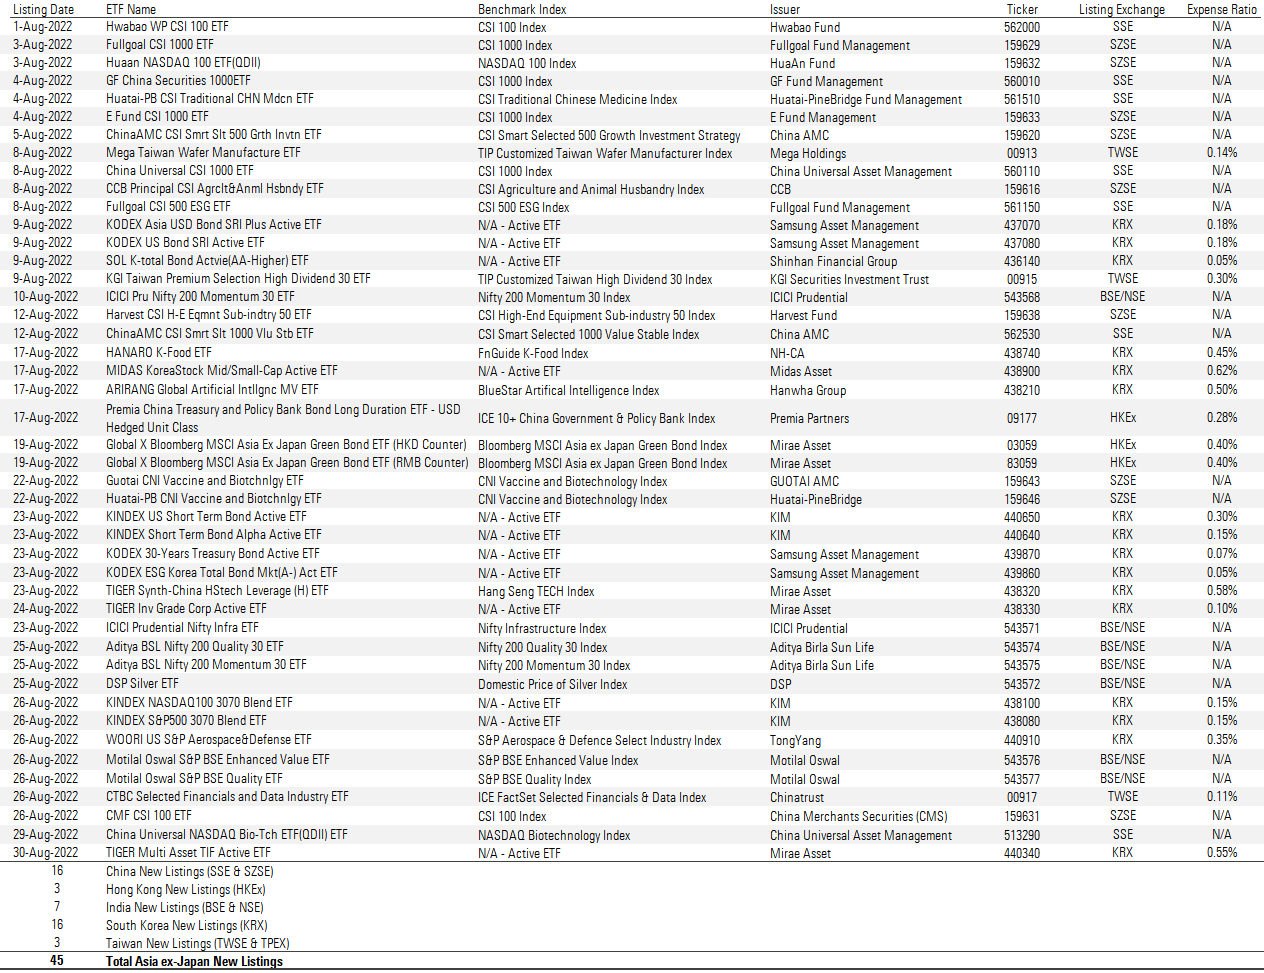Select the Hang Seng TECH Index cell
The width and height of the screenshot is (1264, 973).
[536, 591]
